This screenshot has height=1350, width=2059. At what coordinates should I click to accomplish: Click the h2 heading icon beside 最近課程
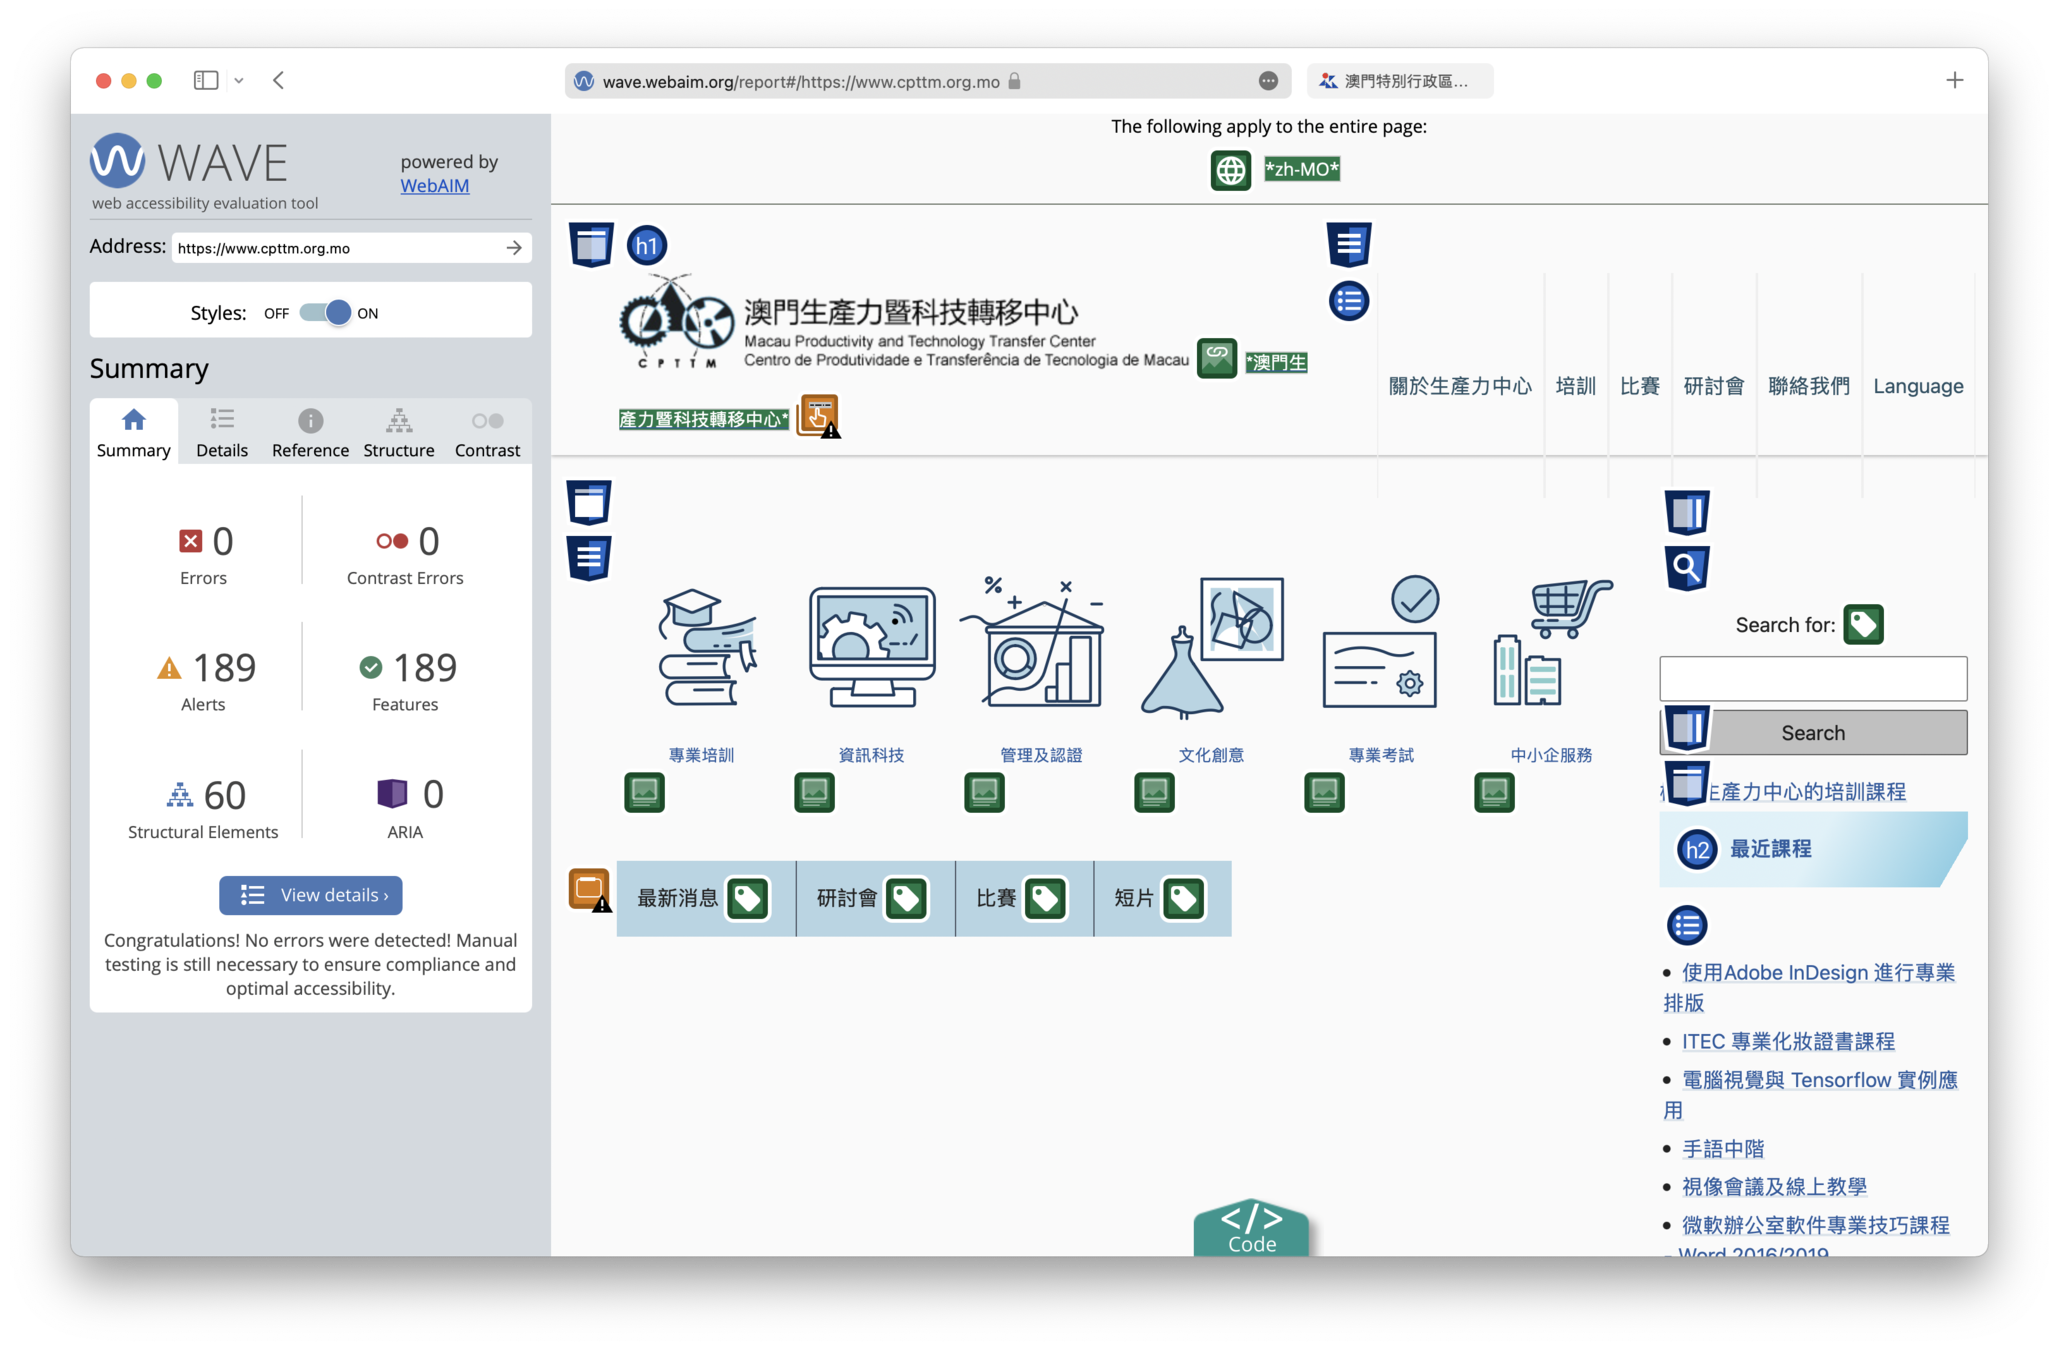point(1697,849)
